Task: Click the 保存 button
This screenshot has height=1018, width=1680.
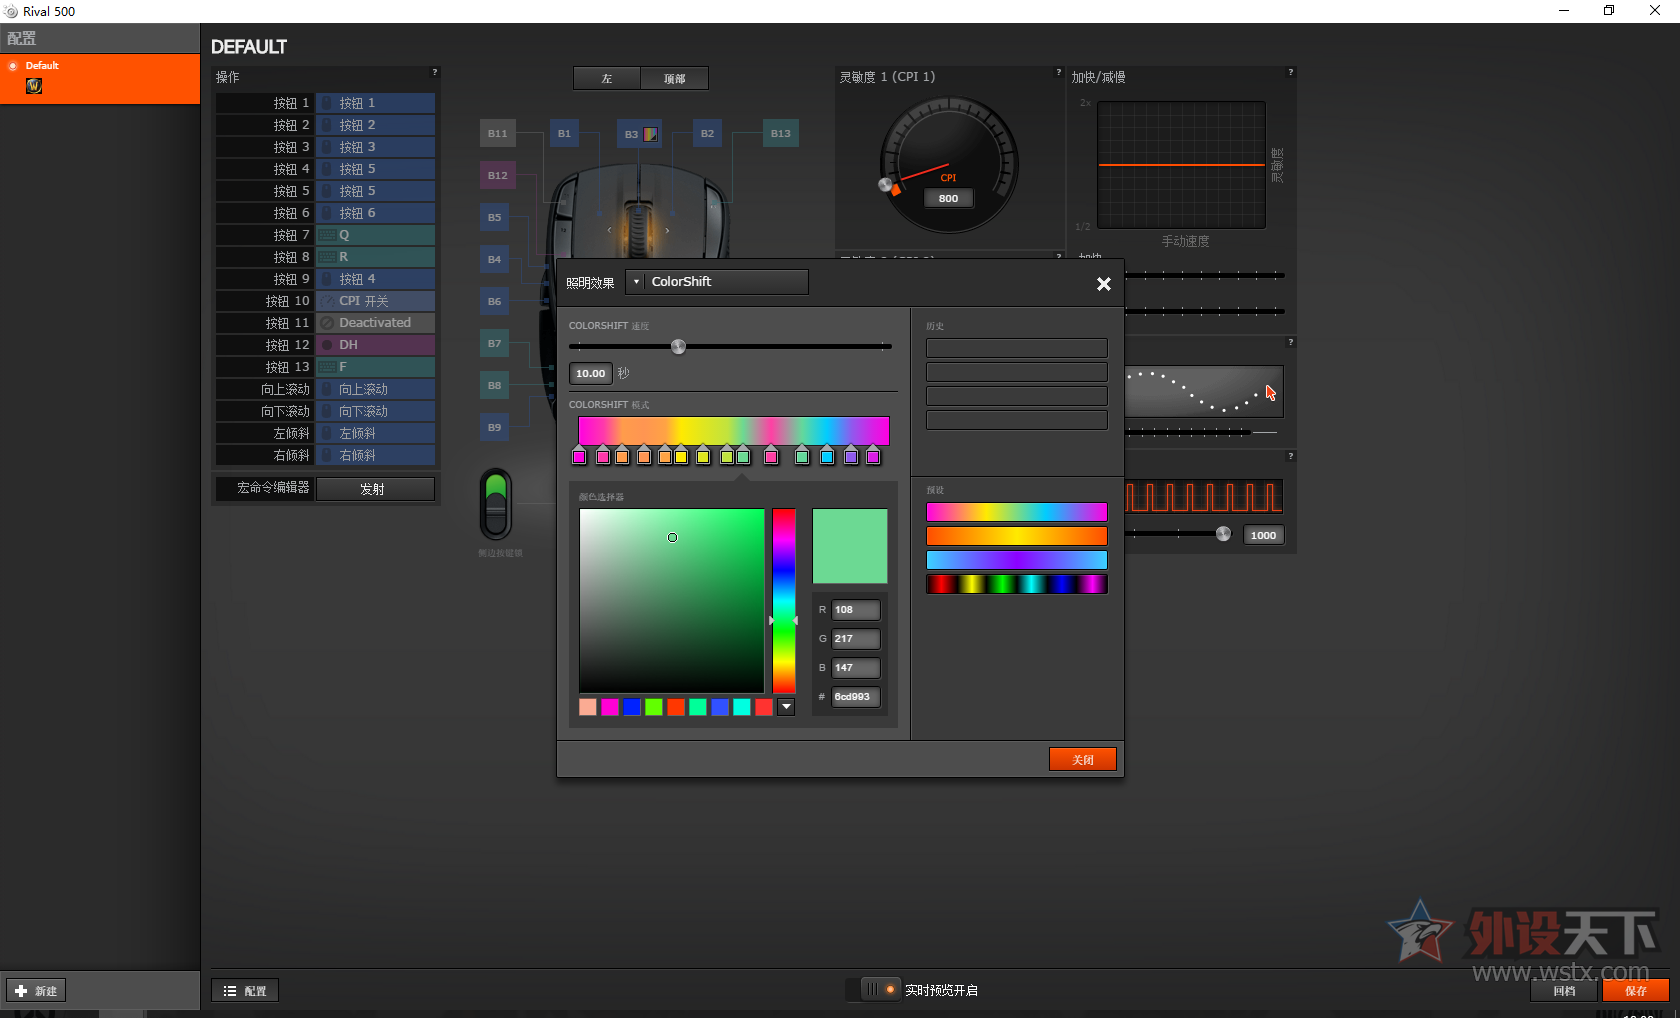Action: 1635,991
